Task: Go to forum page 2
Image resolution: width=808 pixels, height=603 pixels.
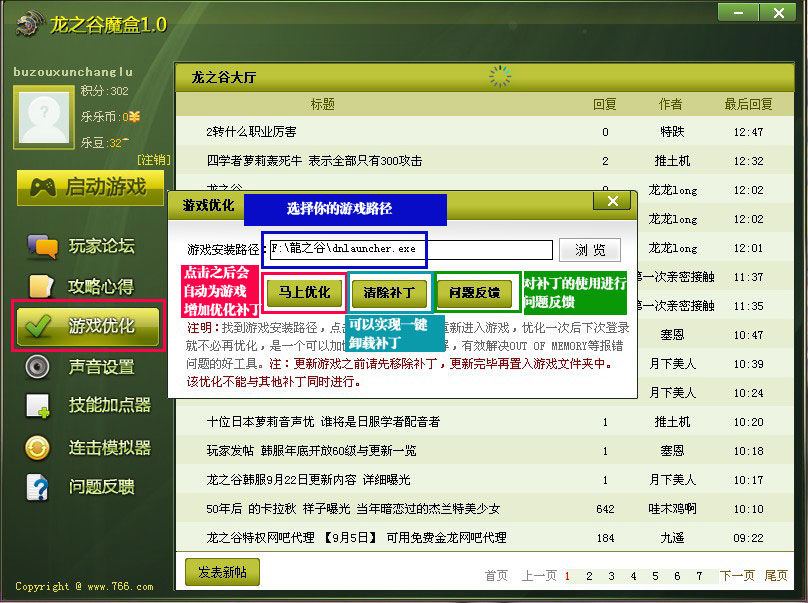Action: pos(588,576)
